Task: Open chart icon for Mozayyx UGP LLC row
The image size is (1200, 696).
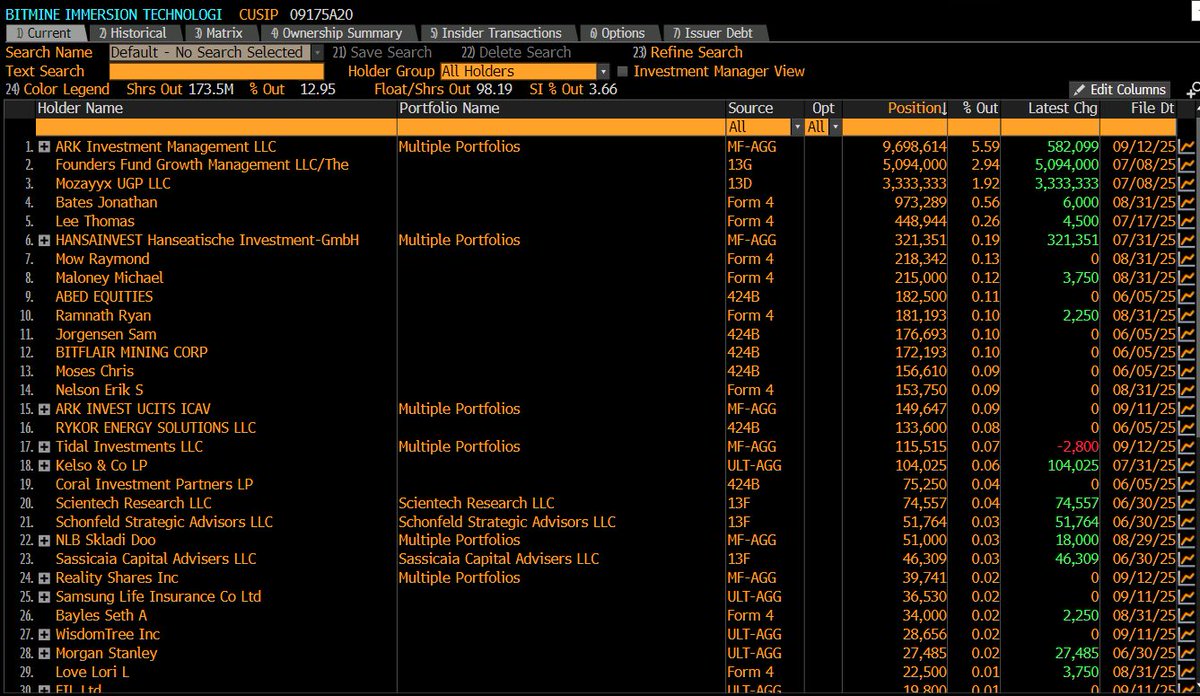Action: (1188, 184)
